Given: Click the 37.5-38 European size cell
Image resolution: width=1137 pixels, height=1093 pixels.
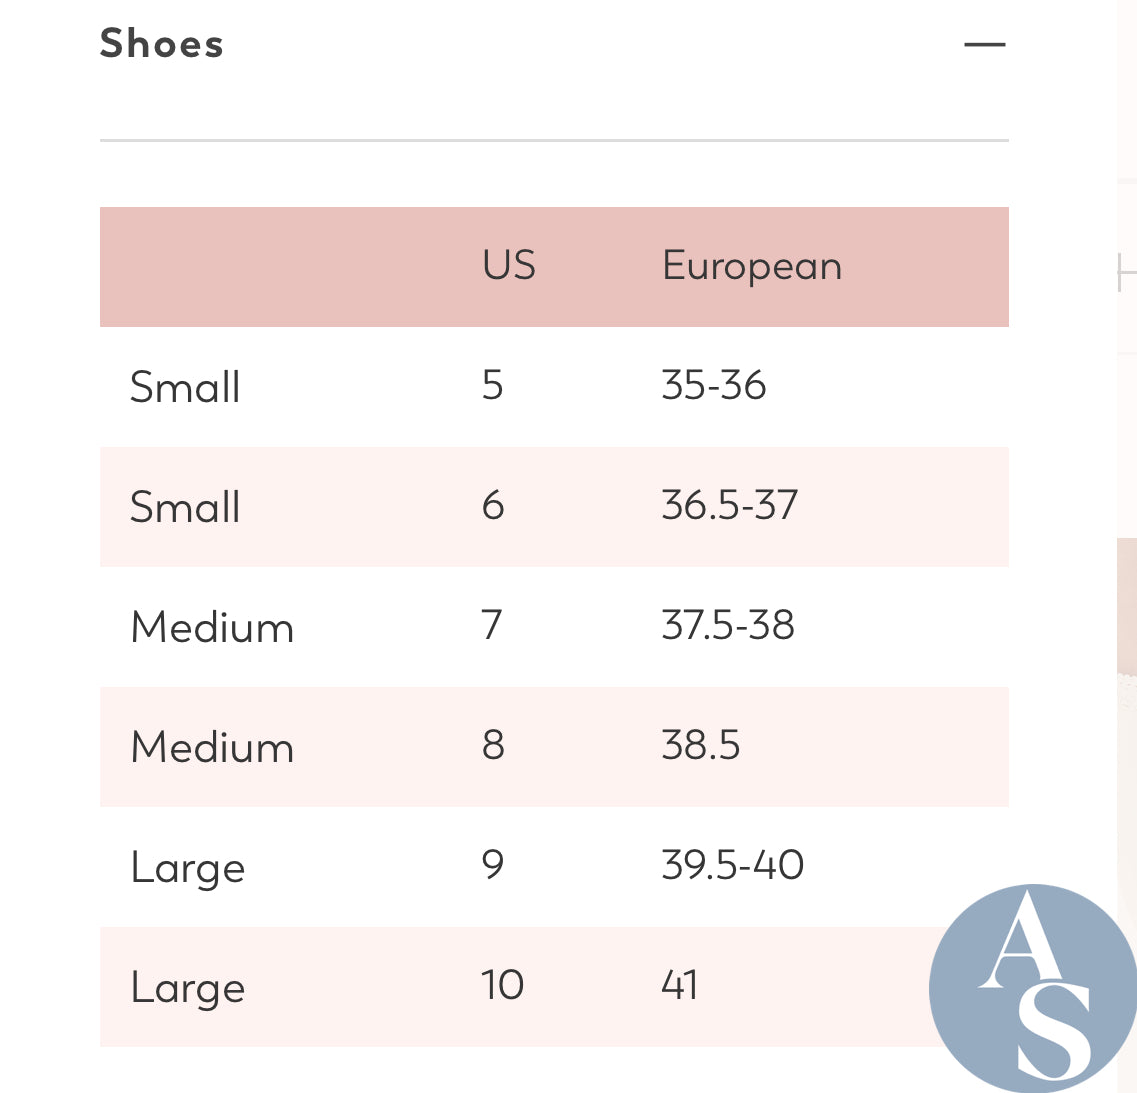Looking at the screenshot, I should click(728, 625).
